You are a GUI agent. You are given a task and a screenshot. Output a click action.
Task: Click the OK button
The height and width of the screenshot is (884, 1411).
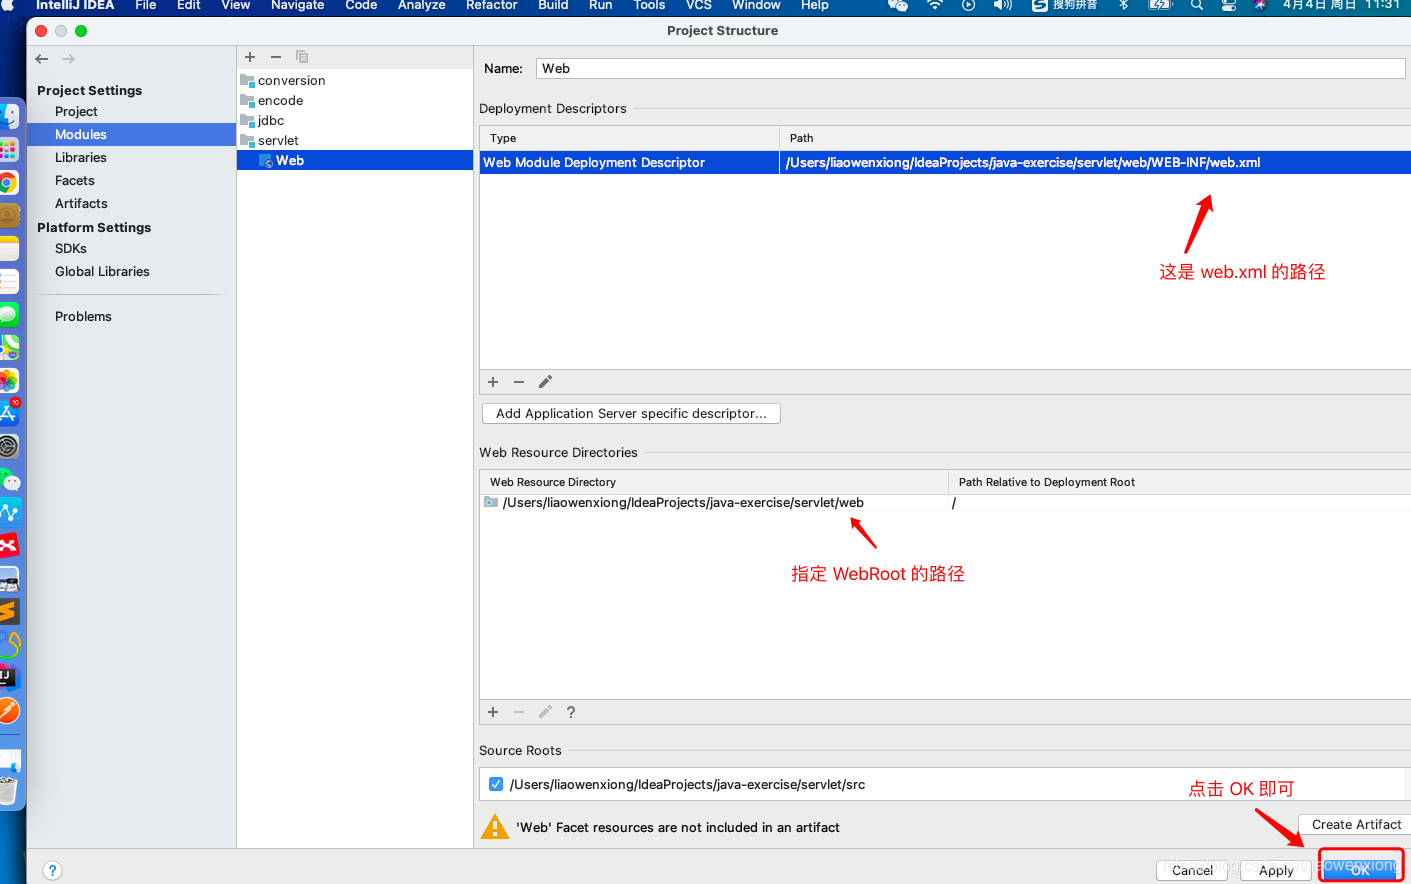1360,869
